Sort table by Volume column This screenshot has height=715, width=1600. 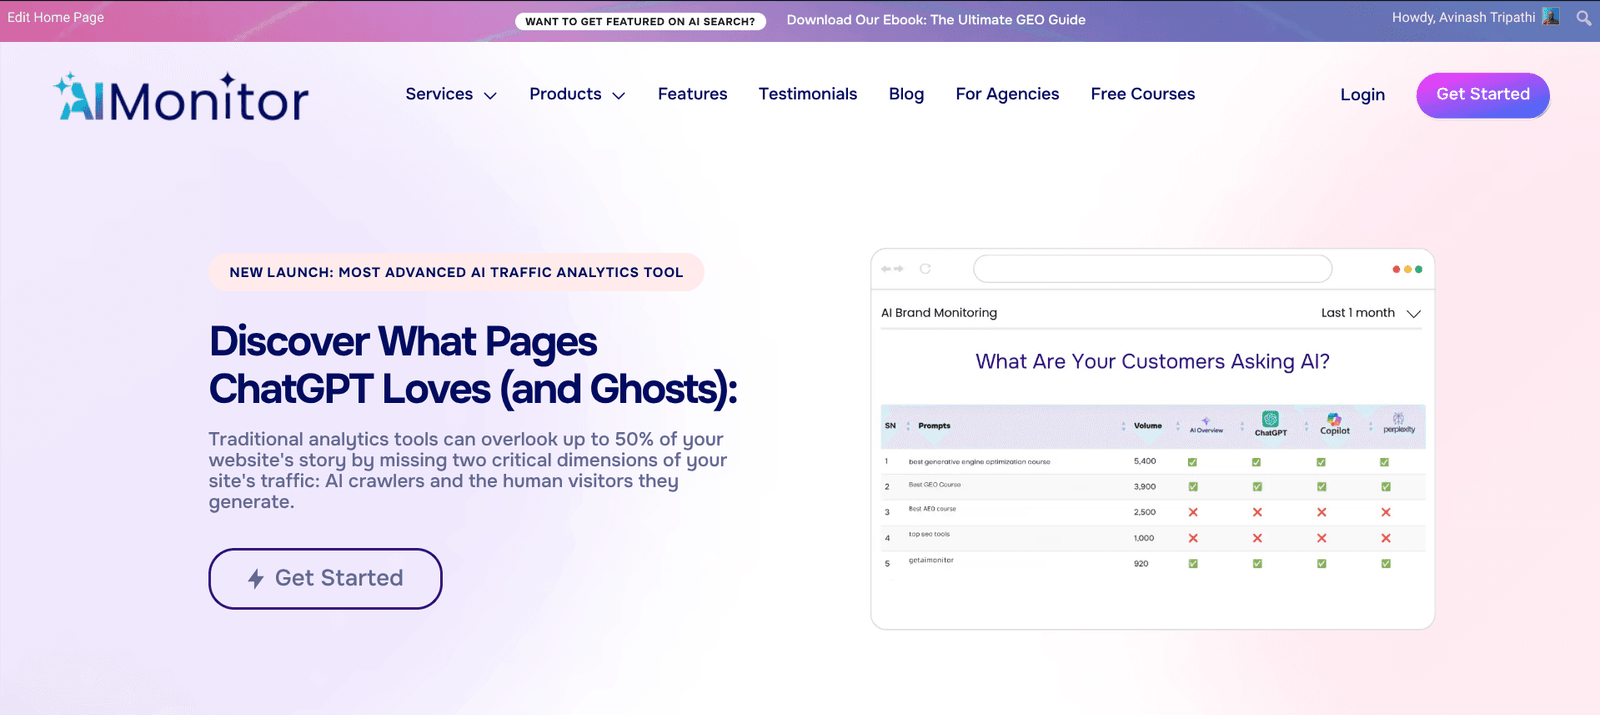tap(1147, 426)
